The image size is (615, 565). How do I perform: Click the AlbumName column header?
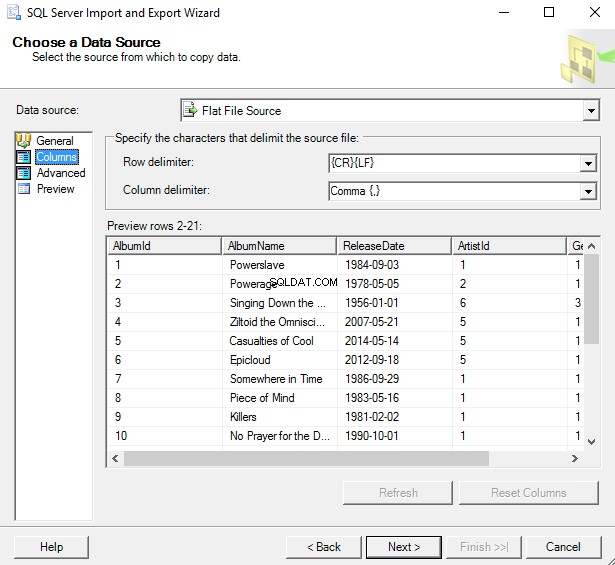279,246
